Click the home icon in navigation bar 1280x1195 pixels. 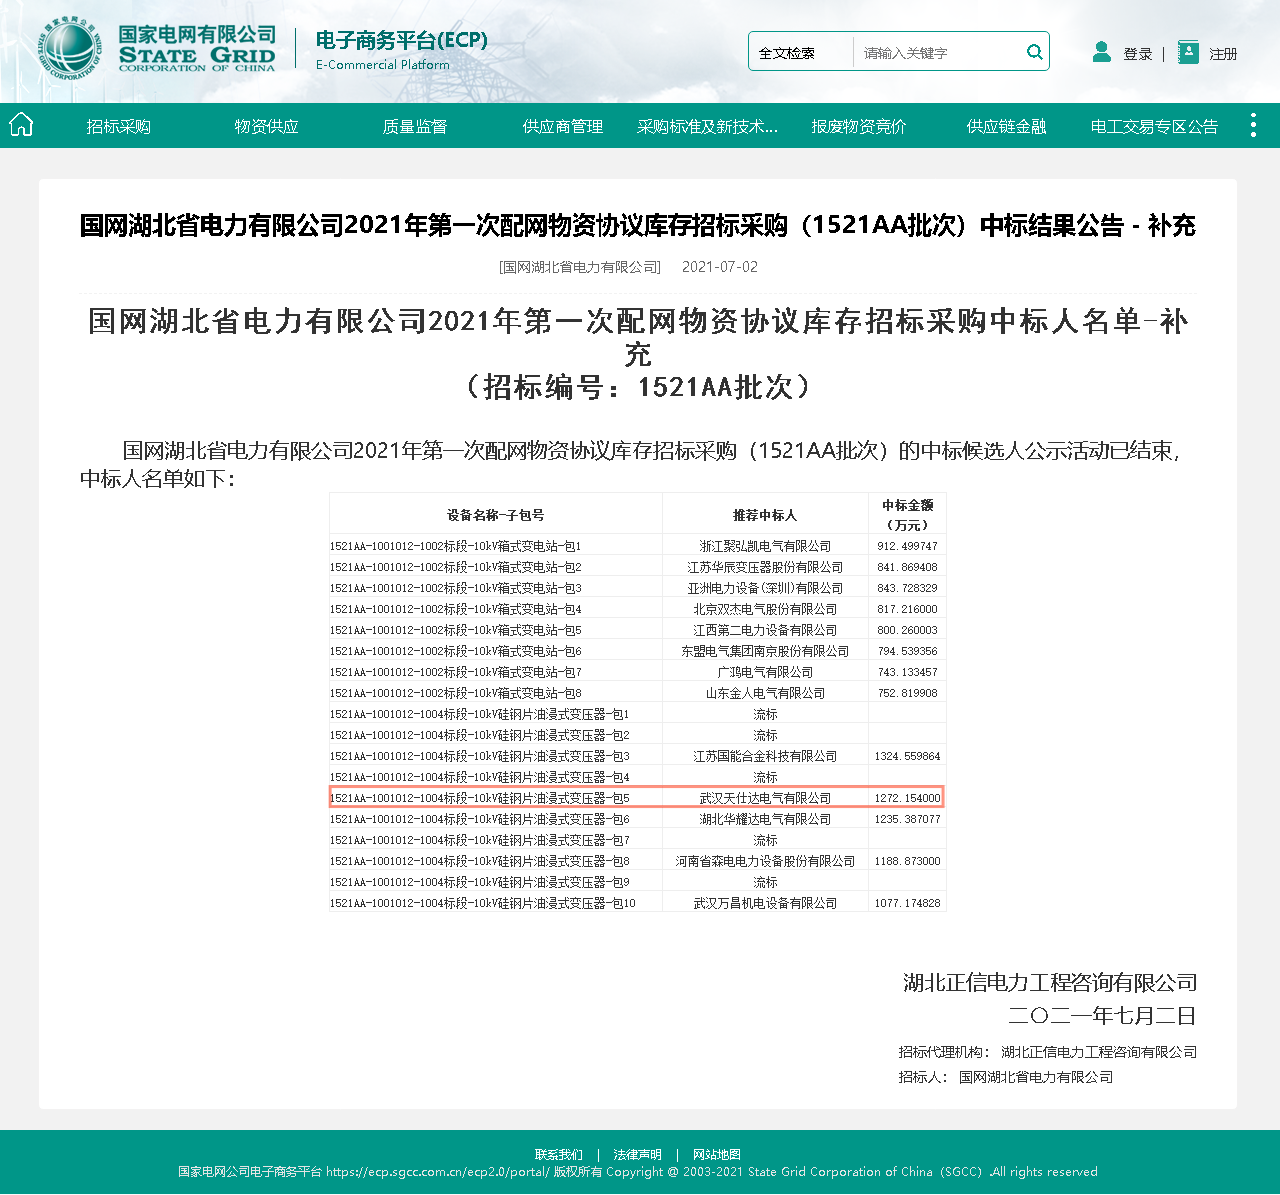21,125
